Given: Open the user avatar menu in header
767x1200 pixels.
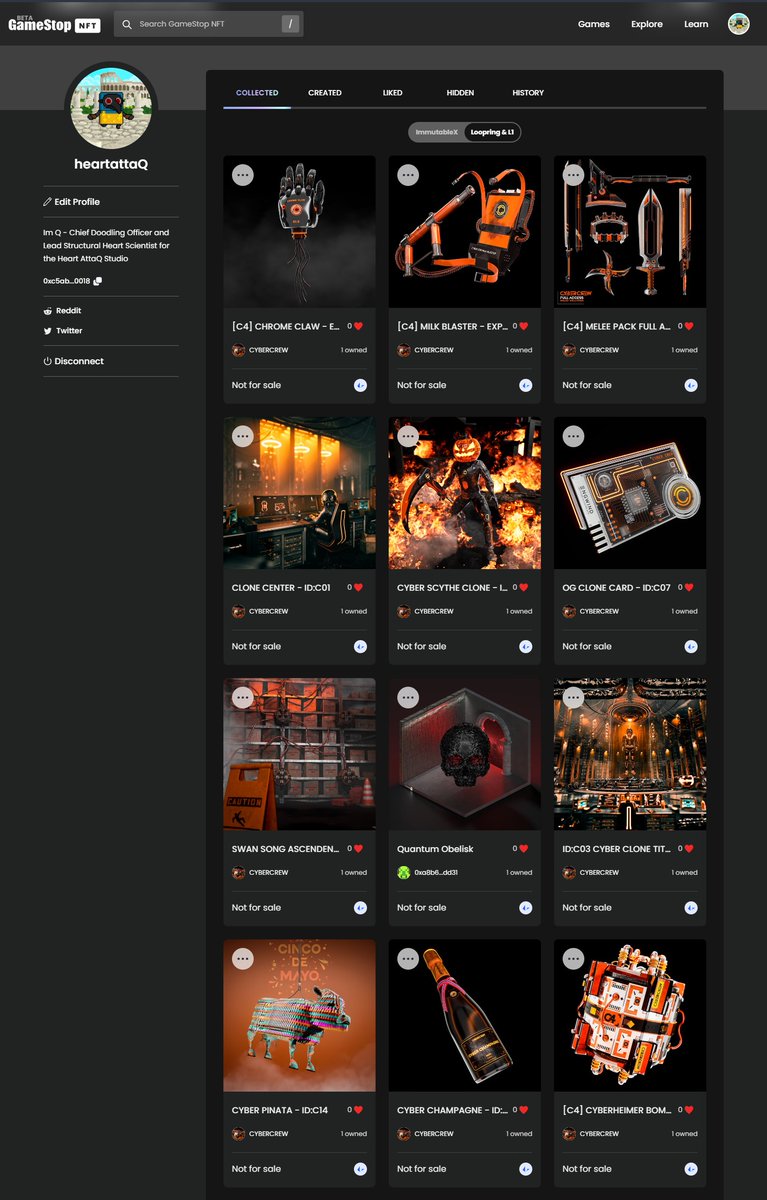Looking at the screenshot, I should click(738, 24).
